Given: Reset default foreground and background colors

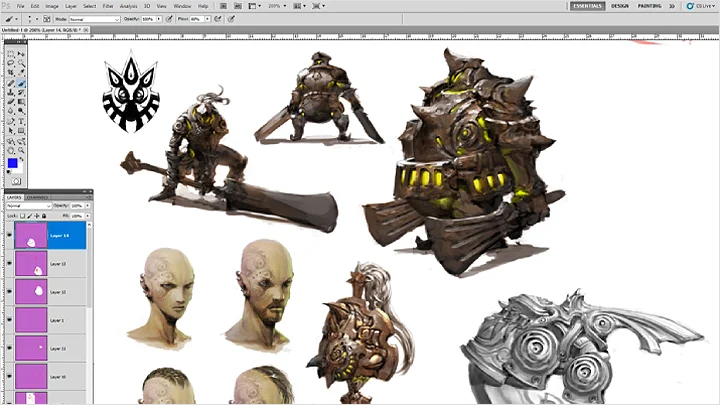Looking at the screenshot, I should coord(9,172).
